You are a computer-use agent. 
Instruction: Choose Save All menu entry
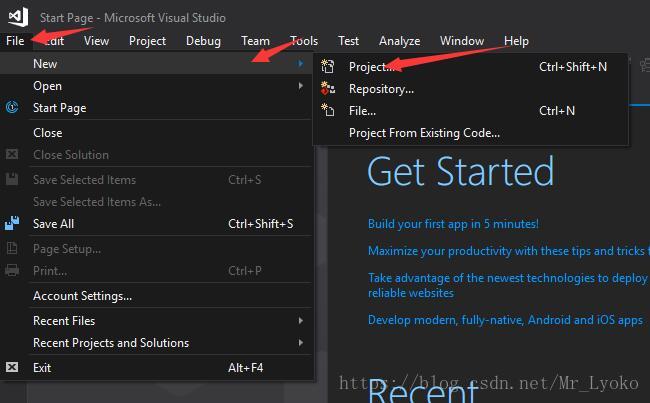point(156,223)
